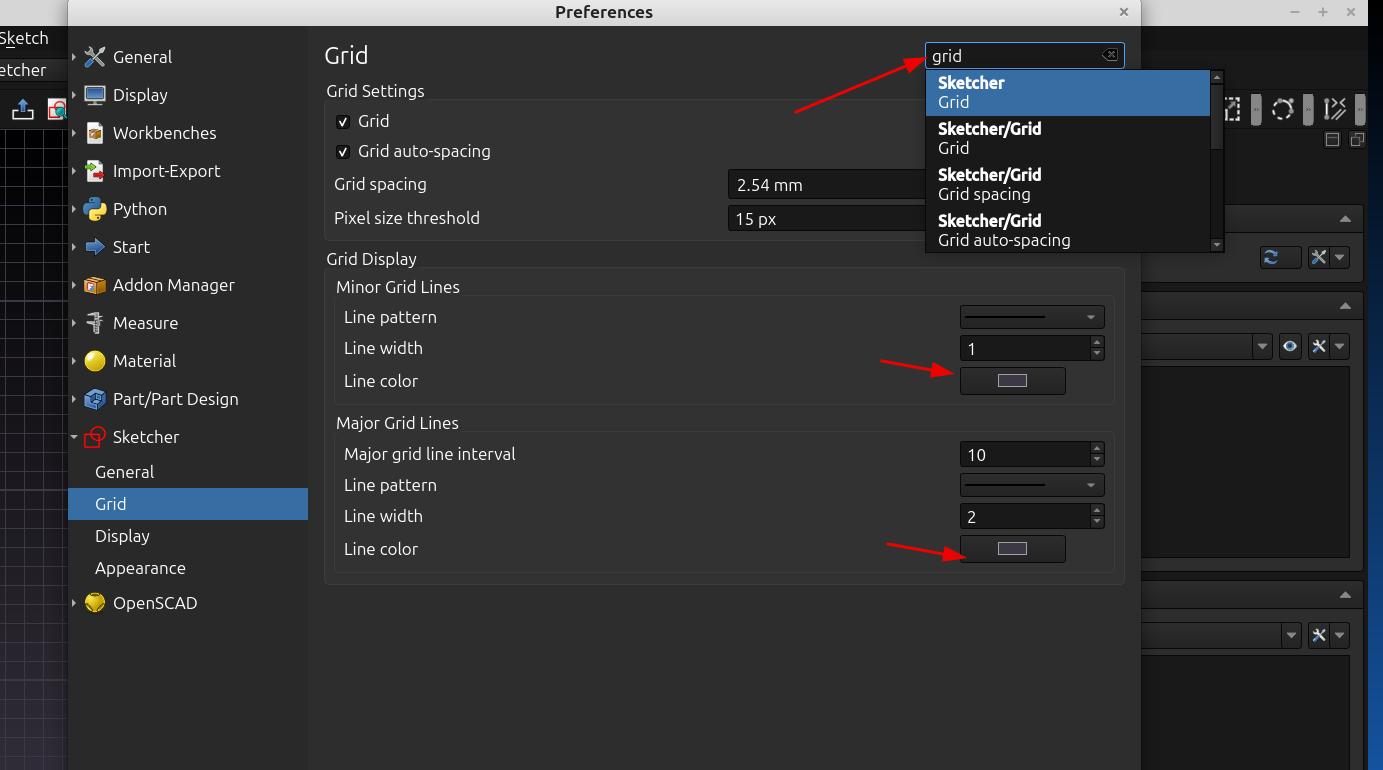Click the Grid spacing value field
1383x770 pixels.
pyautogui.click(x=828, y=185)
